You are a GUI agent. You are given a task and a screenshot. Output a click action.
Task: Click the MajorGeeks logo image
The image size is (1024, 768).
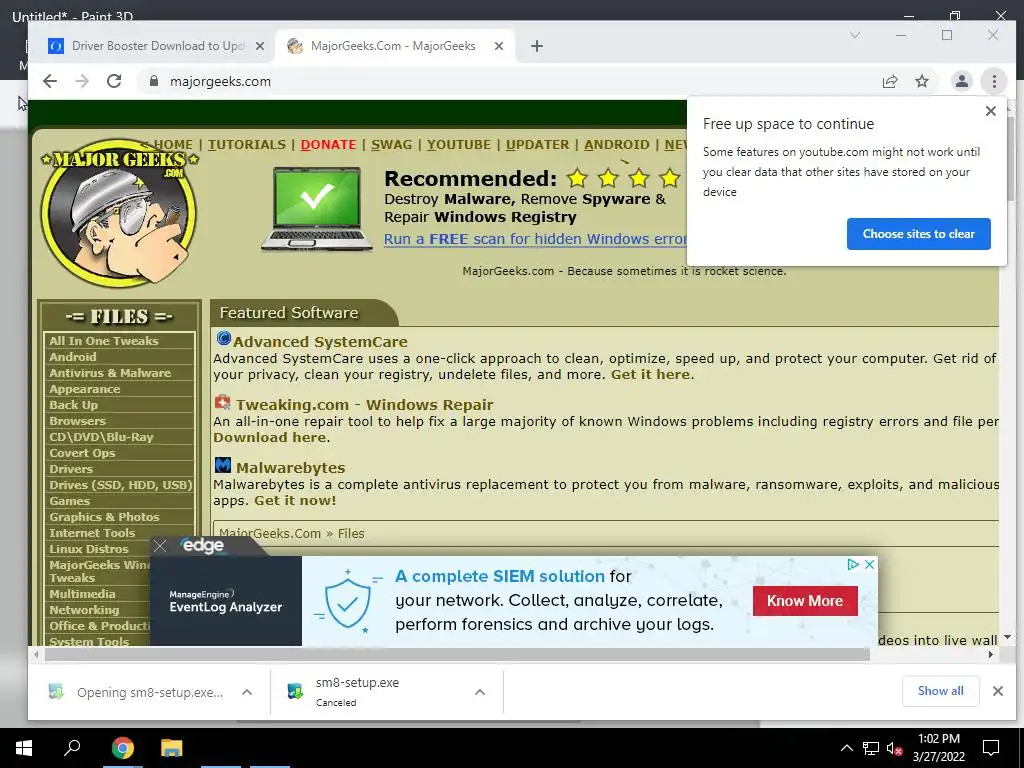point(120,213)
